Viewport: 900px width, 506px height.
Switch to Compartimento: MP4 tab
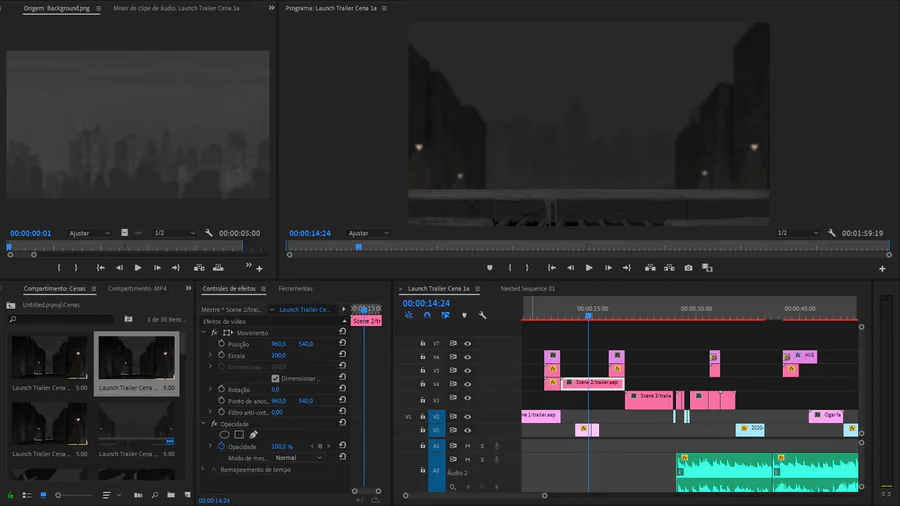pos(137,289)
